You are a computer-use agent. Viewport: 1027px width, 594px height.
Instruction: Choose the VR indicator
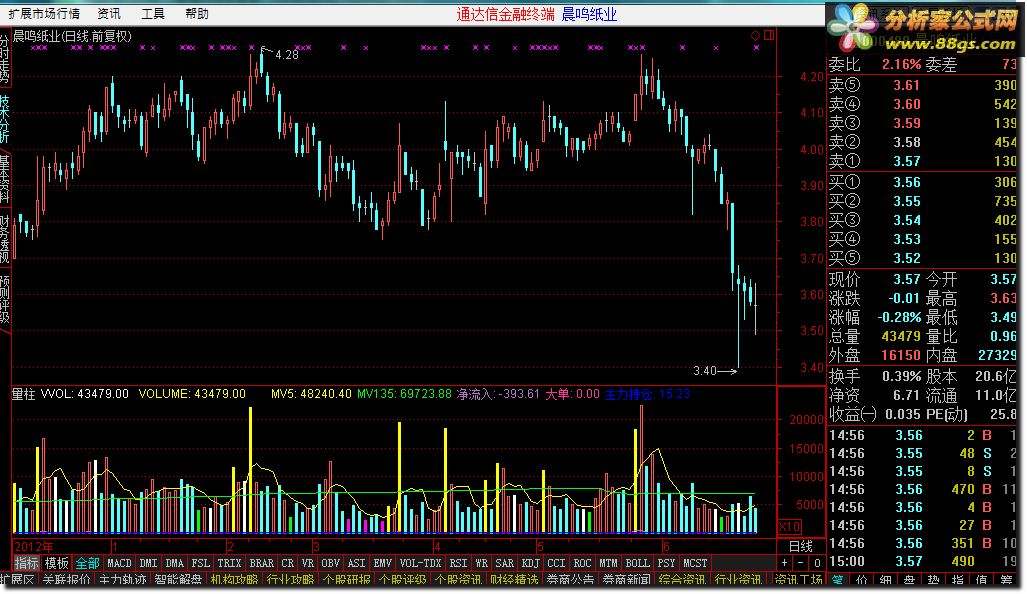(x=308, y=563)
